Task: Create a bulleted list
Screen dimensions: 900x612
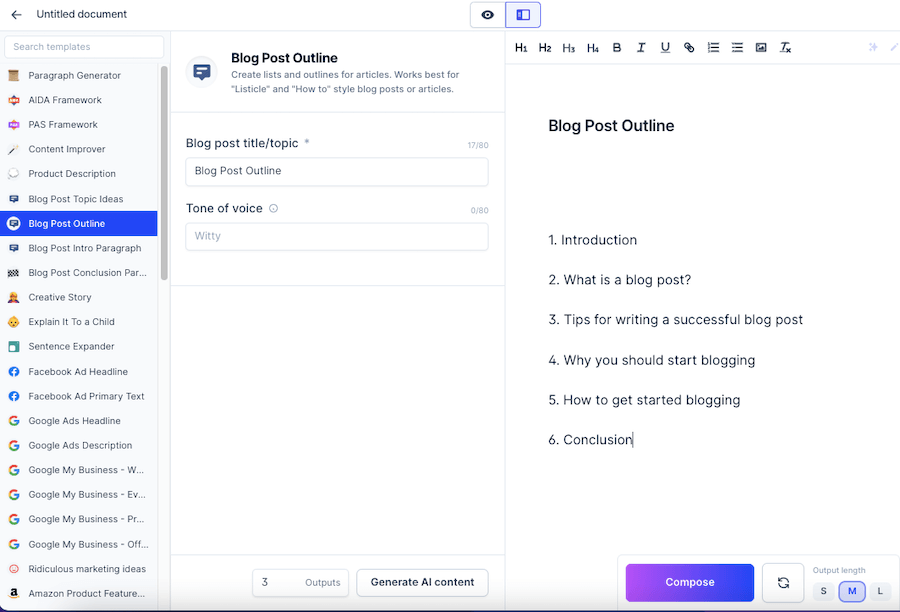Action: tap(738, 48)
